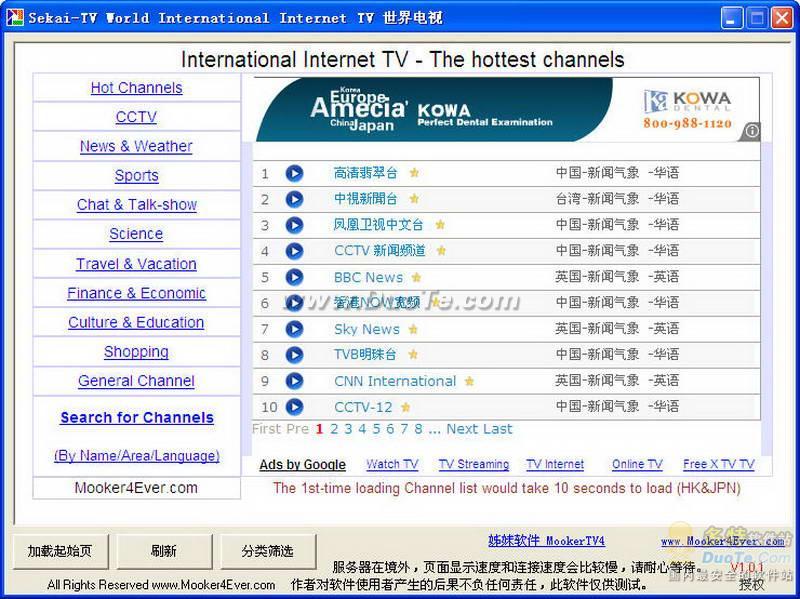Viewport: 800px width, 599px height.
Task: Click the star beside CCTV-12
Action: (x=406, y=407)
